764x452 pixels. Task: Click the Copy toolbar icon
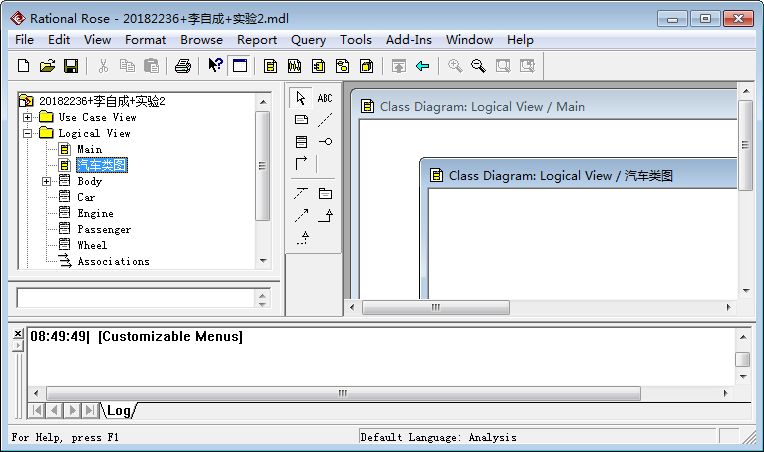click(127, 66)
